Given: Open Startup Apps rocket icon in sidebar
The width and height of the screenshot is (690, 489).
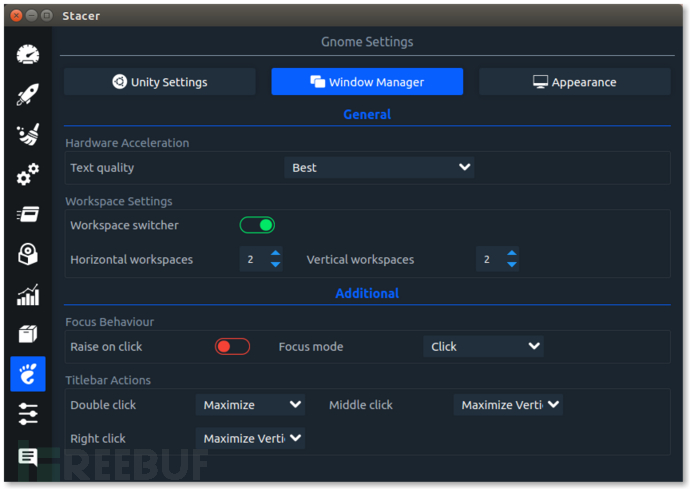Looking at the screenshot, I should tap(28, 94).
